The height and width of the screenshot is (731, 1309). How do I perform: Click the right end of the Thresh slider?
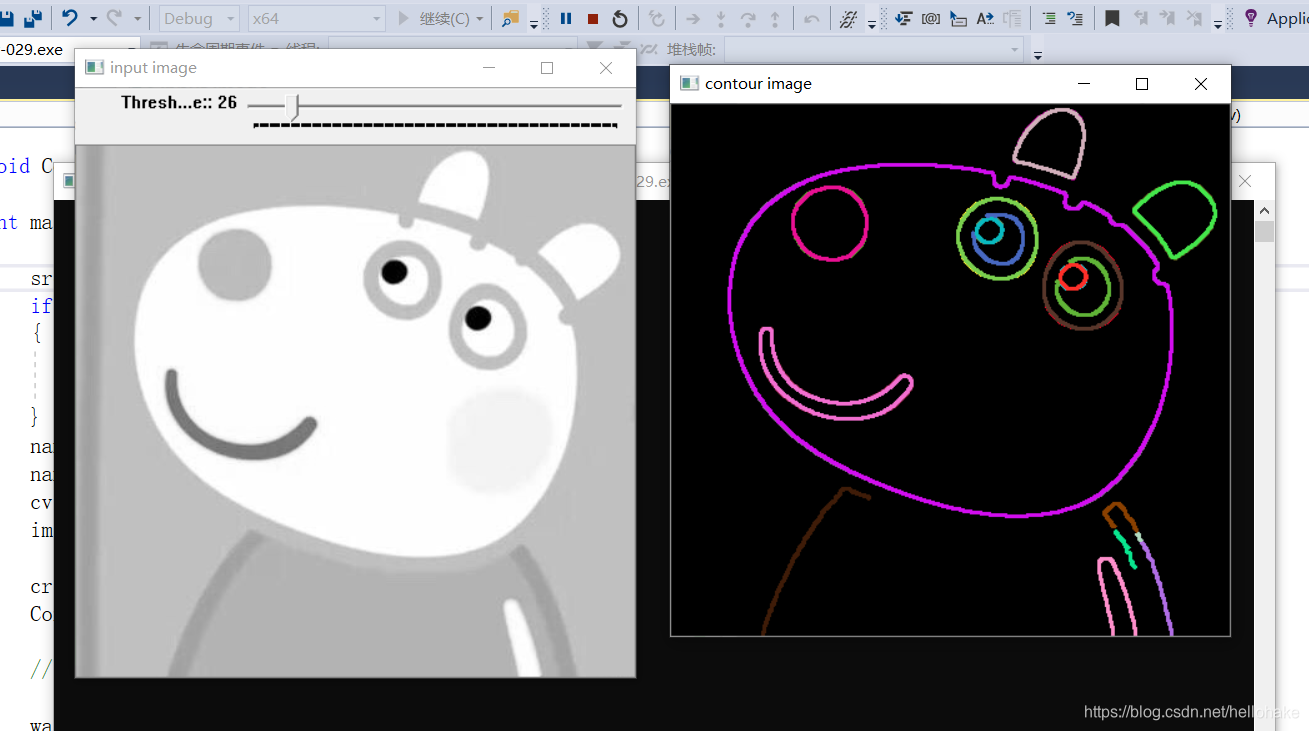click(619, 105)
